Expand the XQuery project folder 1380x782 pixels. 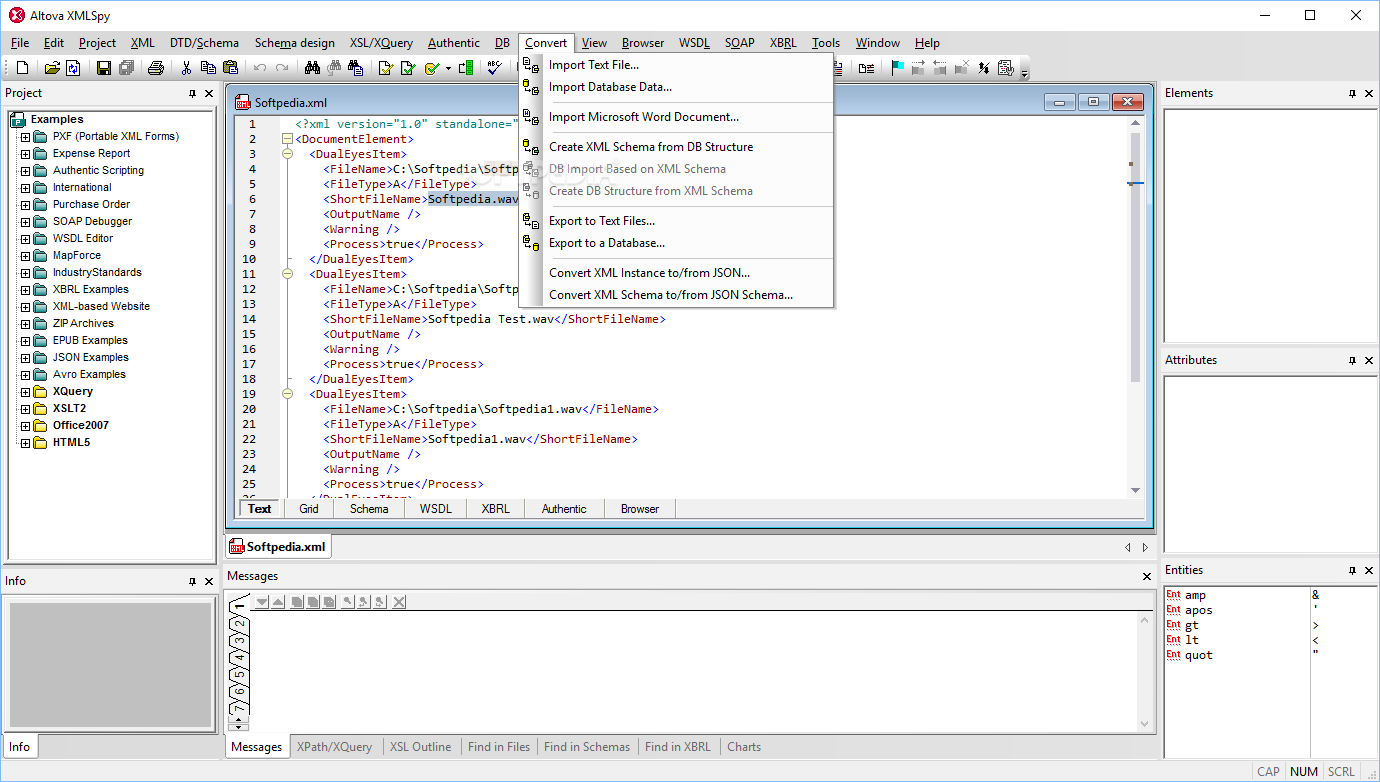[x=26, y=392]
